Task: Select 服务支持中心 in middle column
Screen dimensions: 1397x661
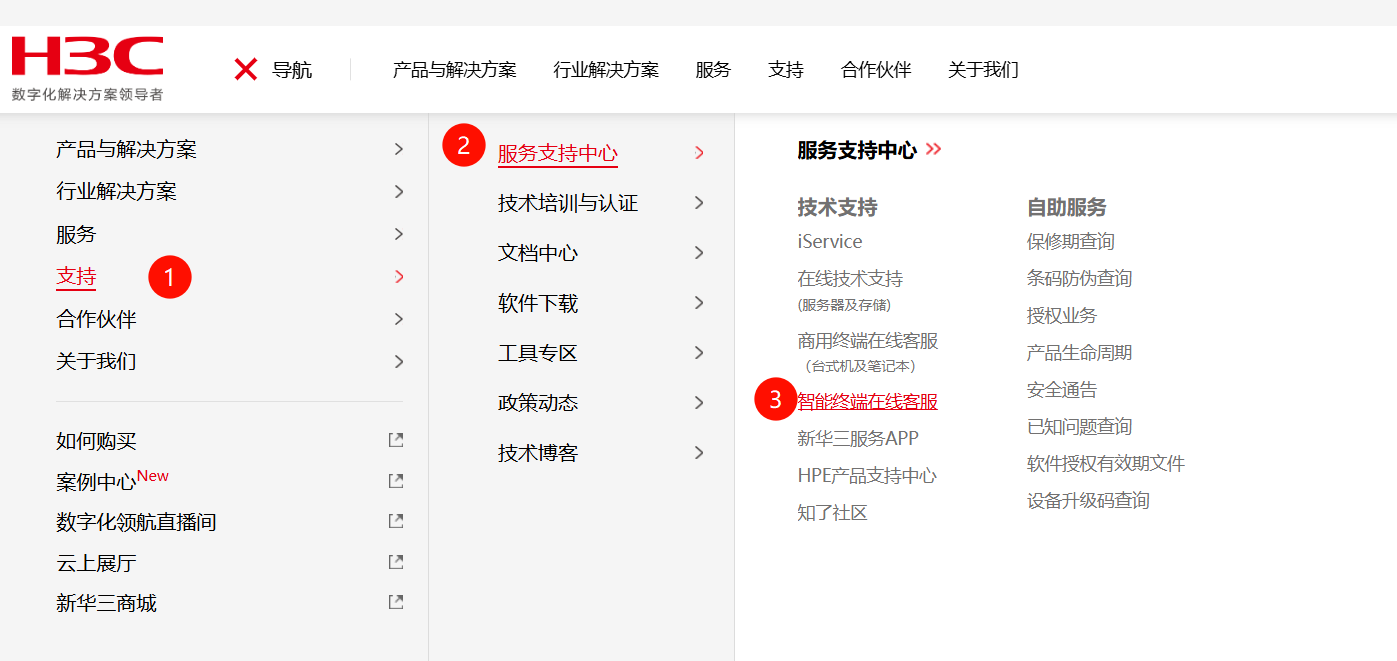Action: (x=558, y=153)
